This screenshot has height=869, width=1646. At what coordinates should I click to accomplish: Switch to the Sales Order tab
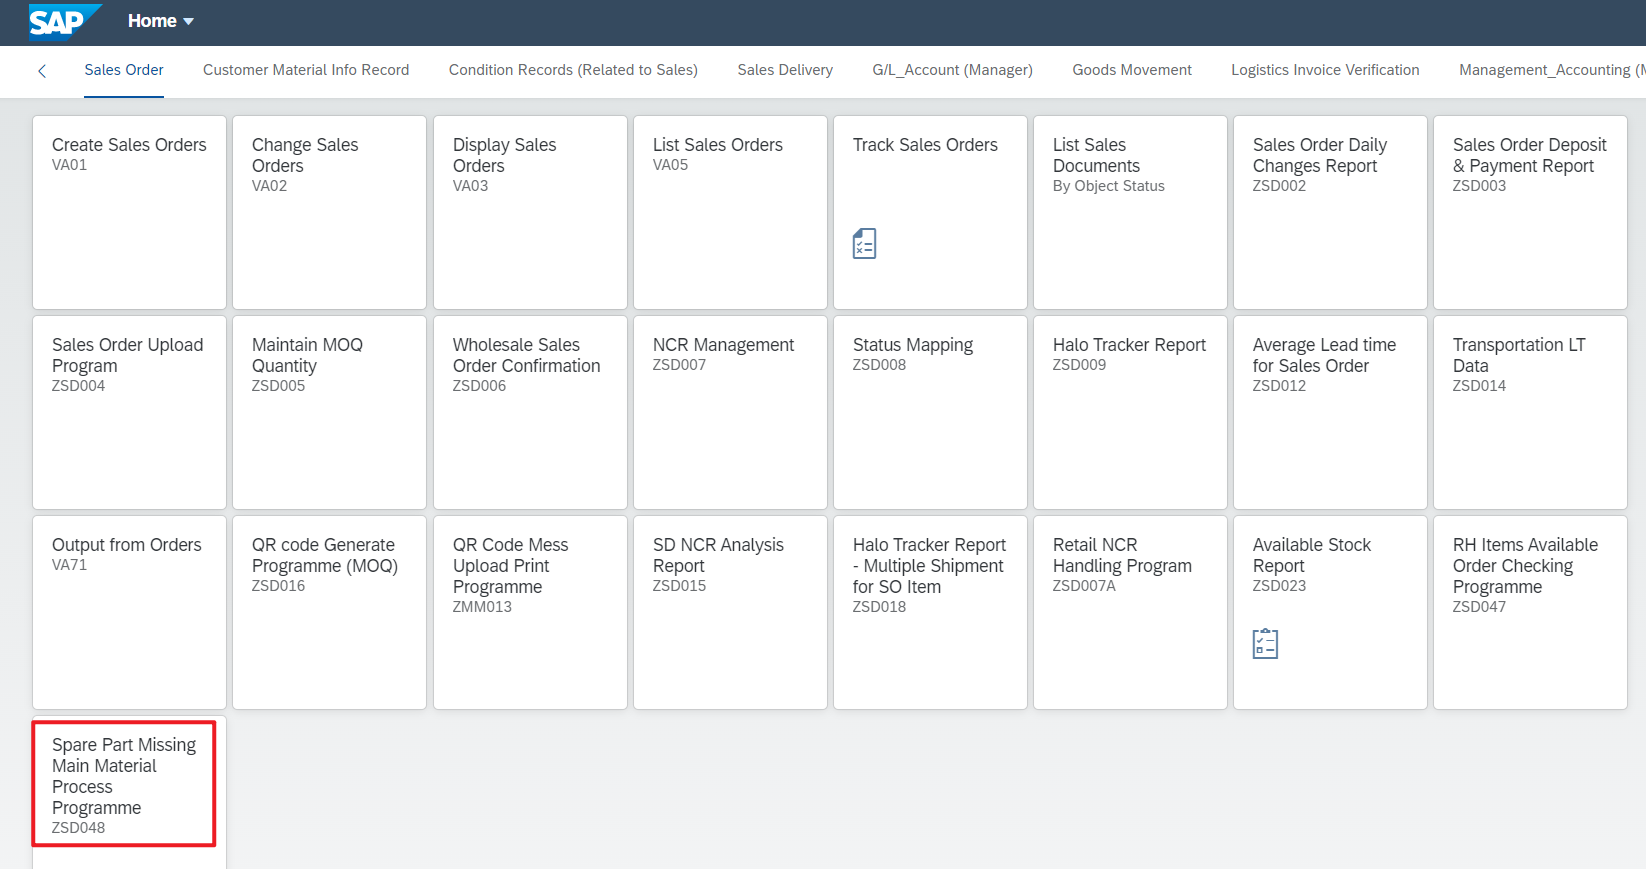124,70
